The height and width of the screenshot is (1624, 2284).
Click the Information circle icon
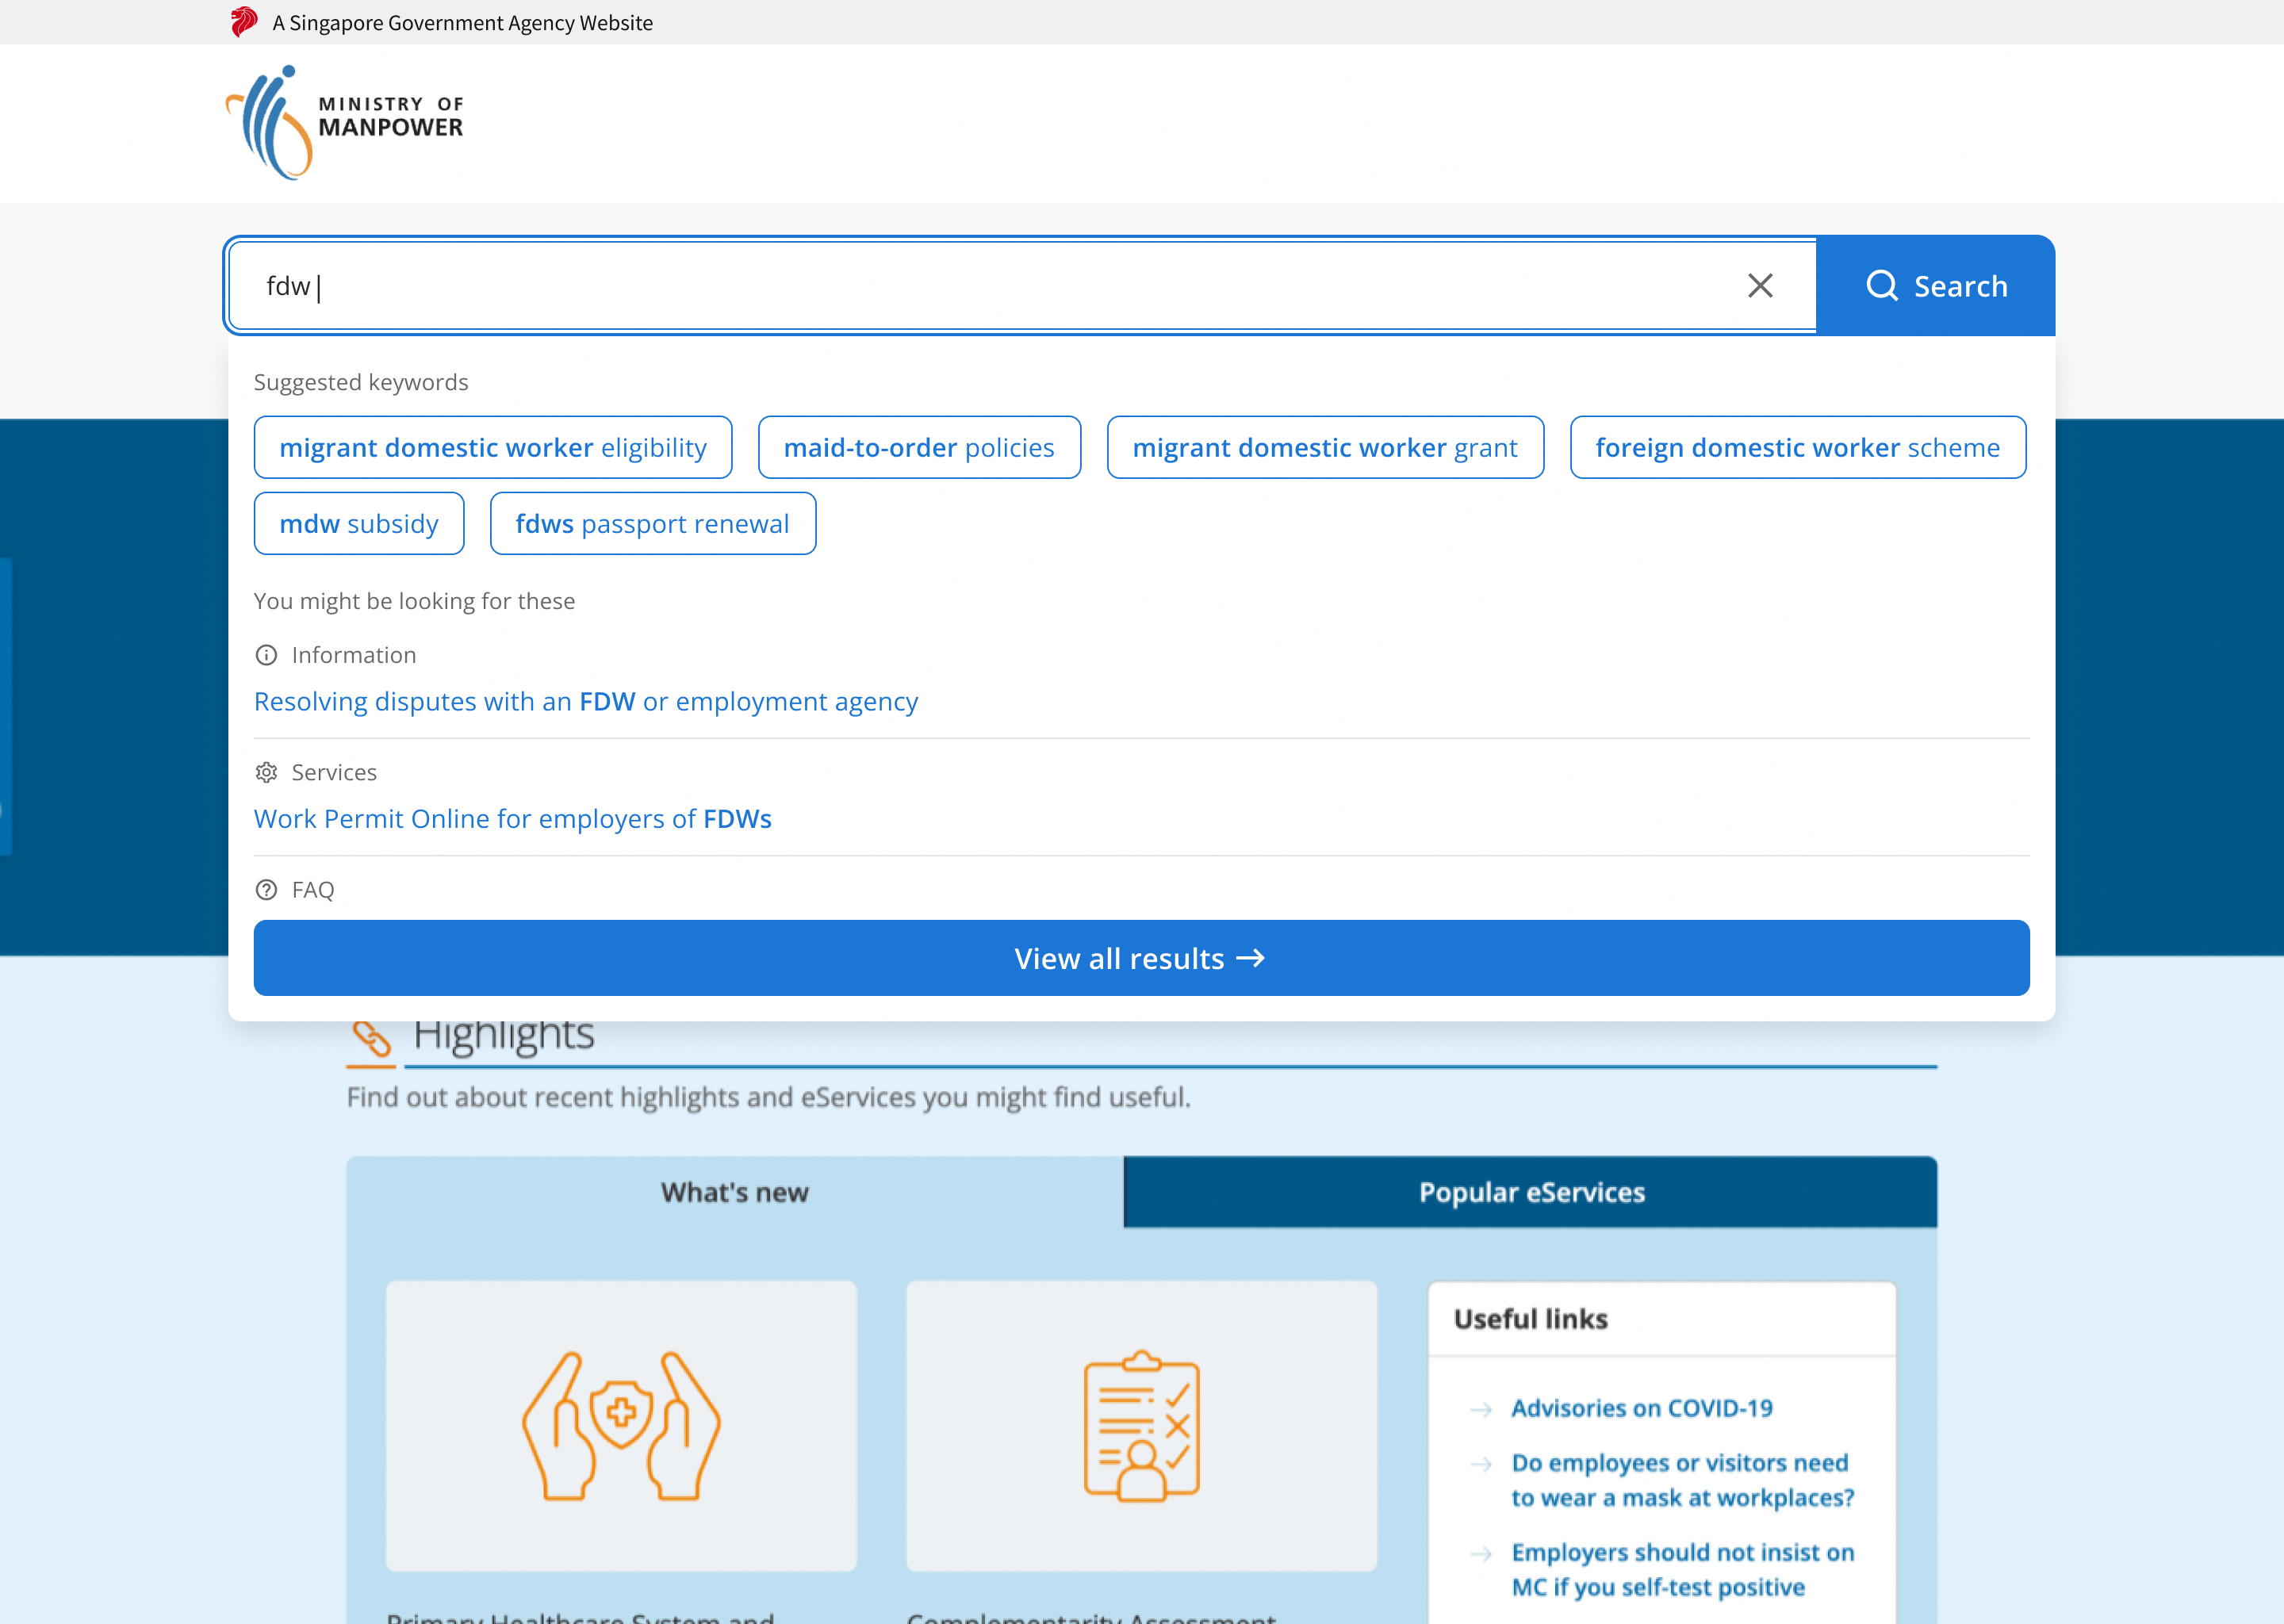[266, 655]
